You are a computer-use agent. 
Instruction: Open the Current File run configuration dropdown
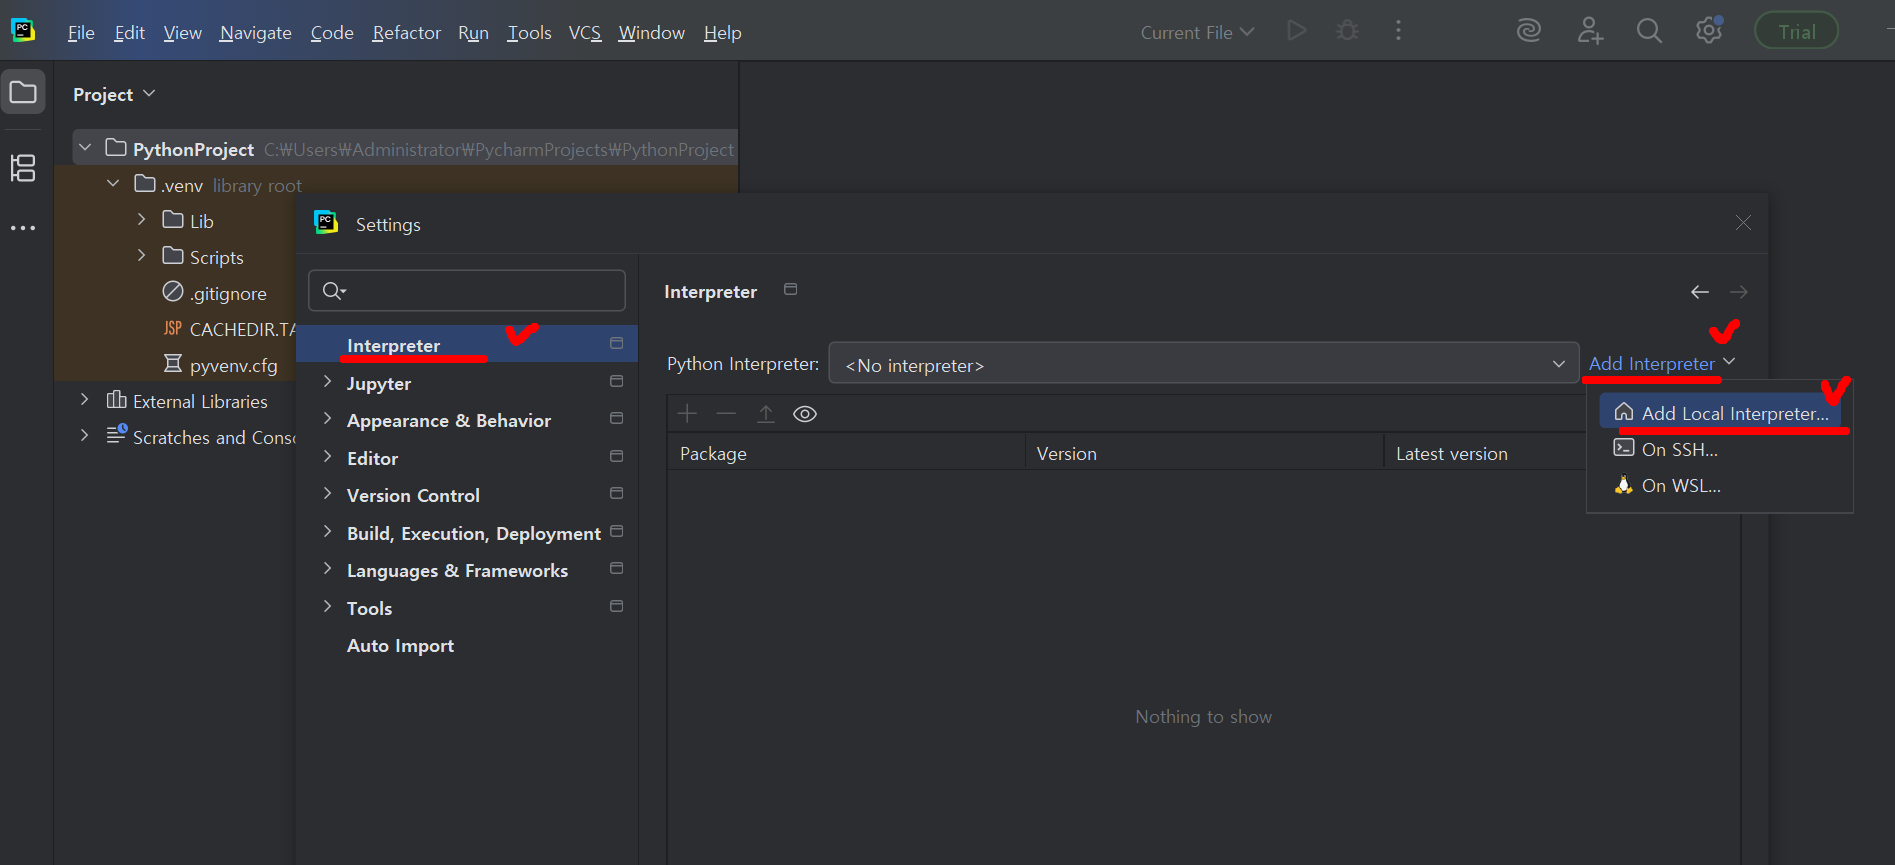pyautogui.click(x=1197, y=32)
